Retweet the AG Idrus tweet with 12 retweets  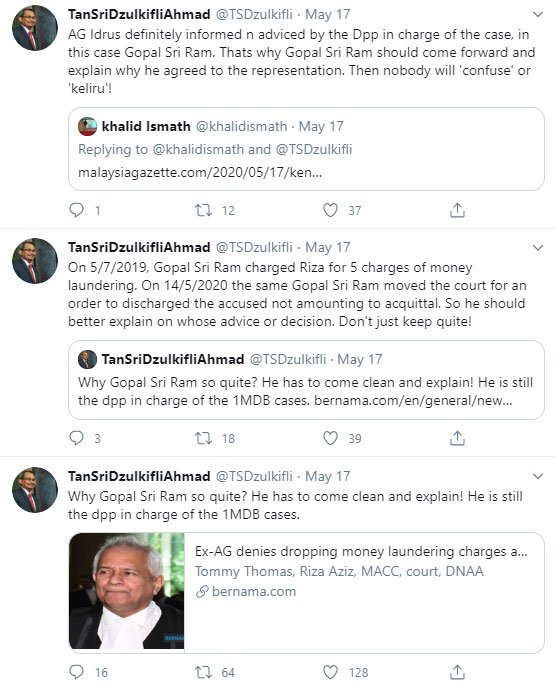point(204,210)
